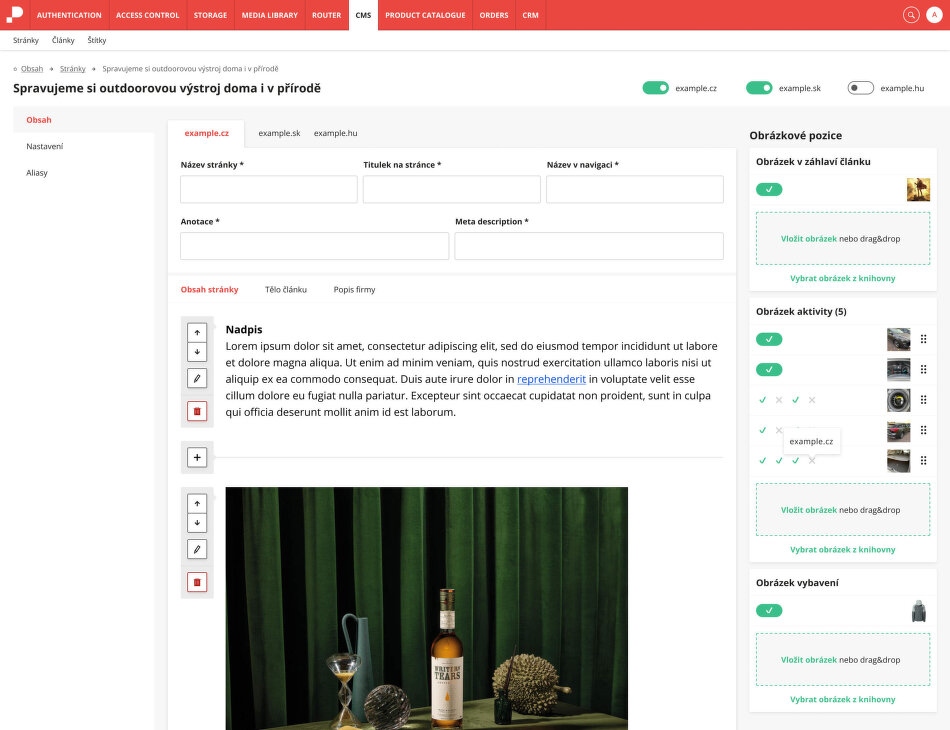This screenshot has height=730, width=950.
Task: Move the image block up
Action: [x=197, y=503]
